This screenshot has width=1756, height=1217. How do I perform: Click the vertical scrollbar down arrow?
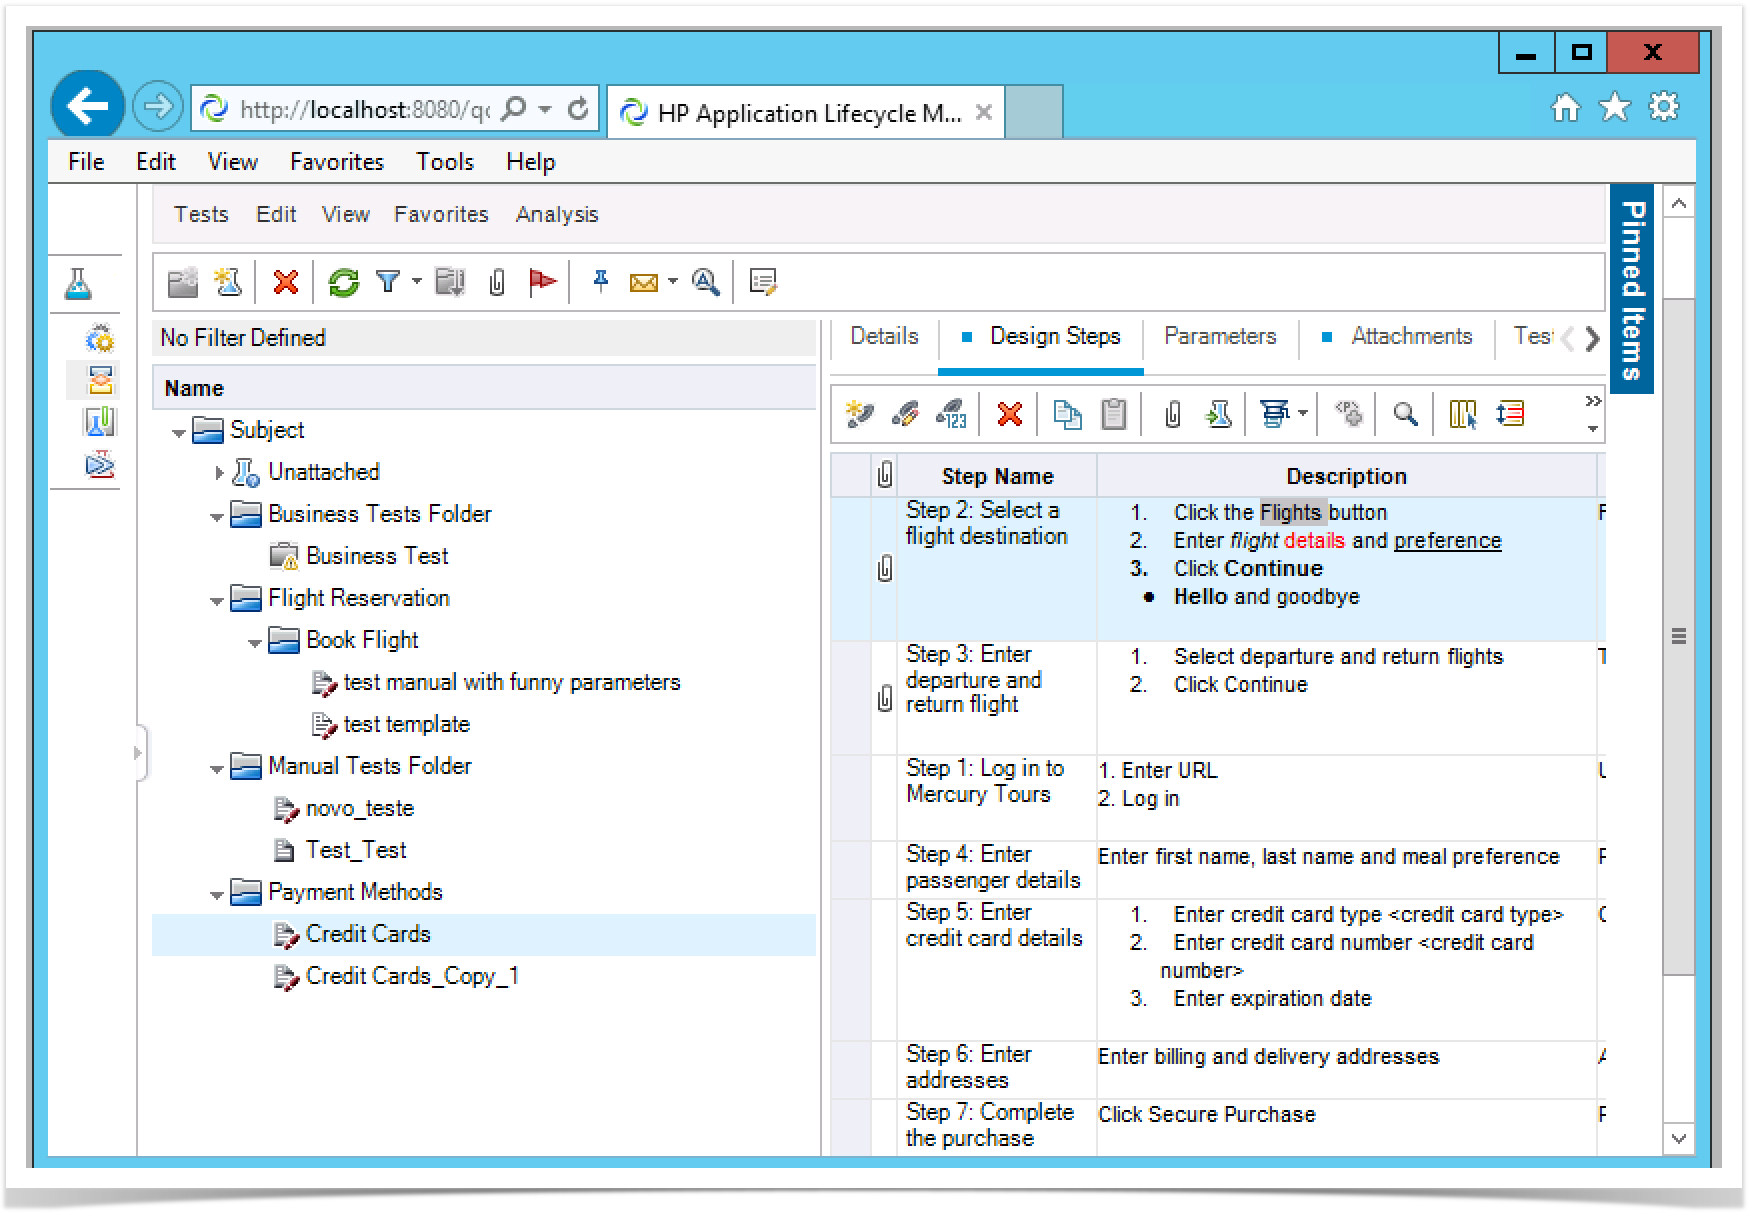tap(1679, 1138)
